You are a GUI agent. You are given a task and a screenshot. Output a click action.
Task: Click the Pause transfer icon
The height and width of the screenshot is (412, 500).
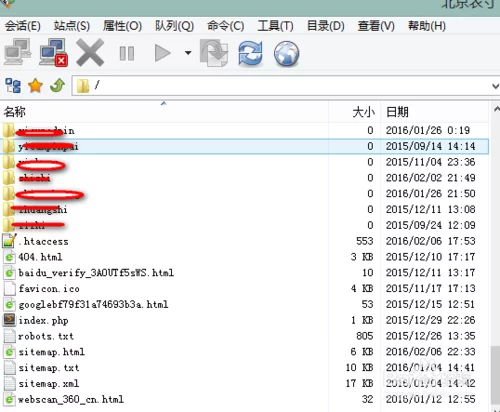point(127,53)
